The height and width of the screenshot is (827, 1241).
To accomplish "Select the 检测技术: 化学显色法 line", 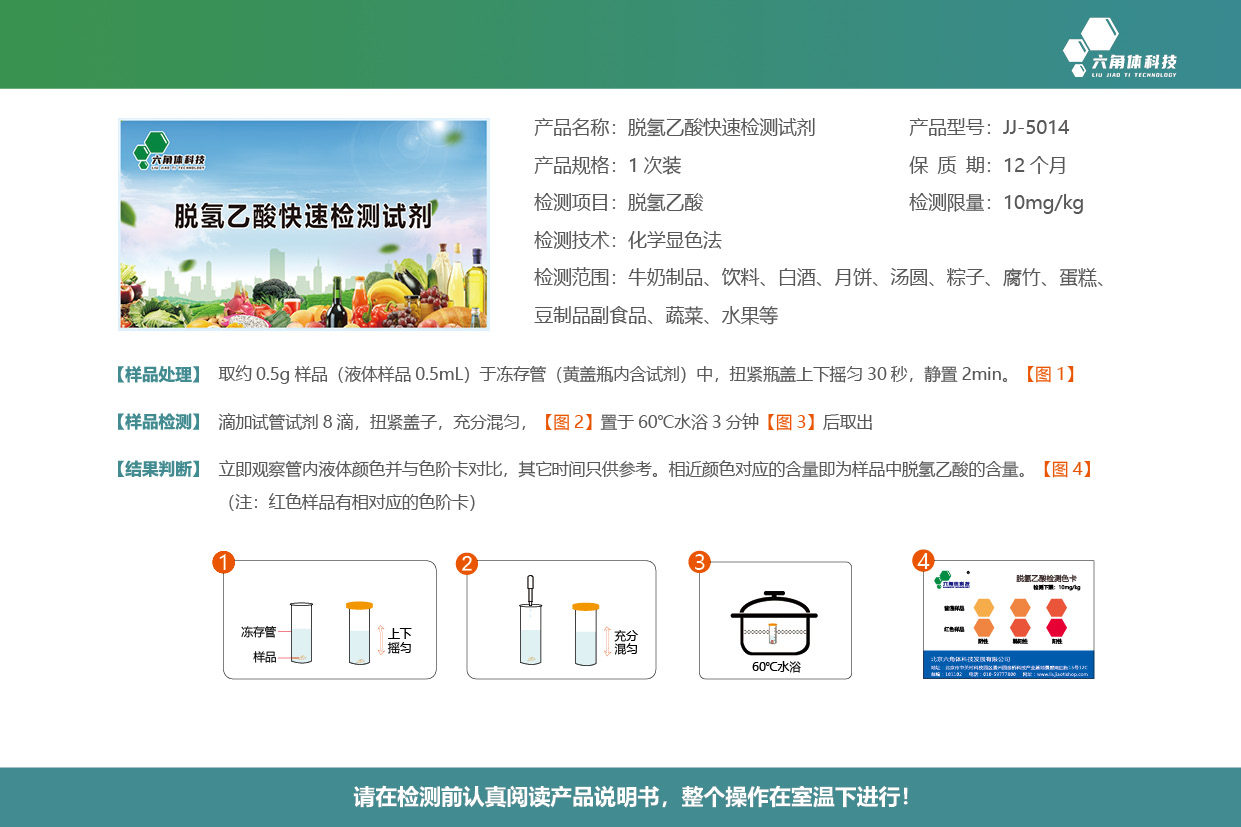I will [x=628, y=241].
